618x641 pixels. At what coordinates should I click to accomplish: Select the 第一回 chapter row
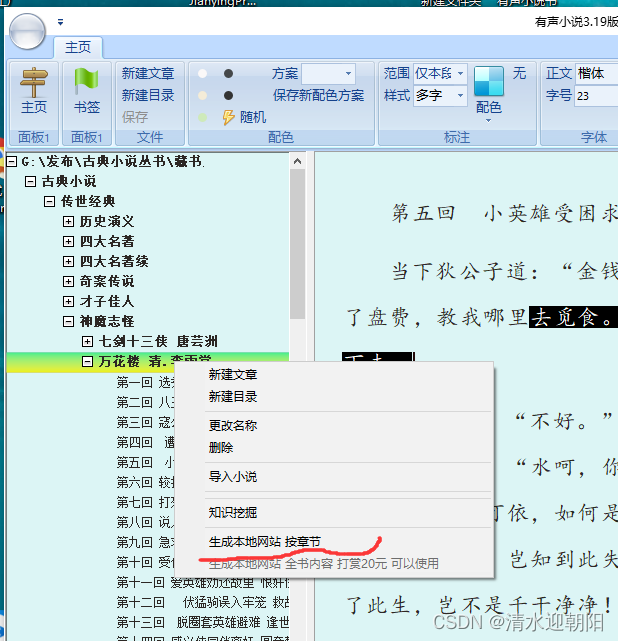coord(145,382)
